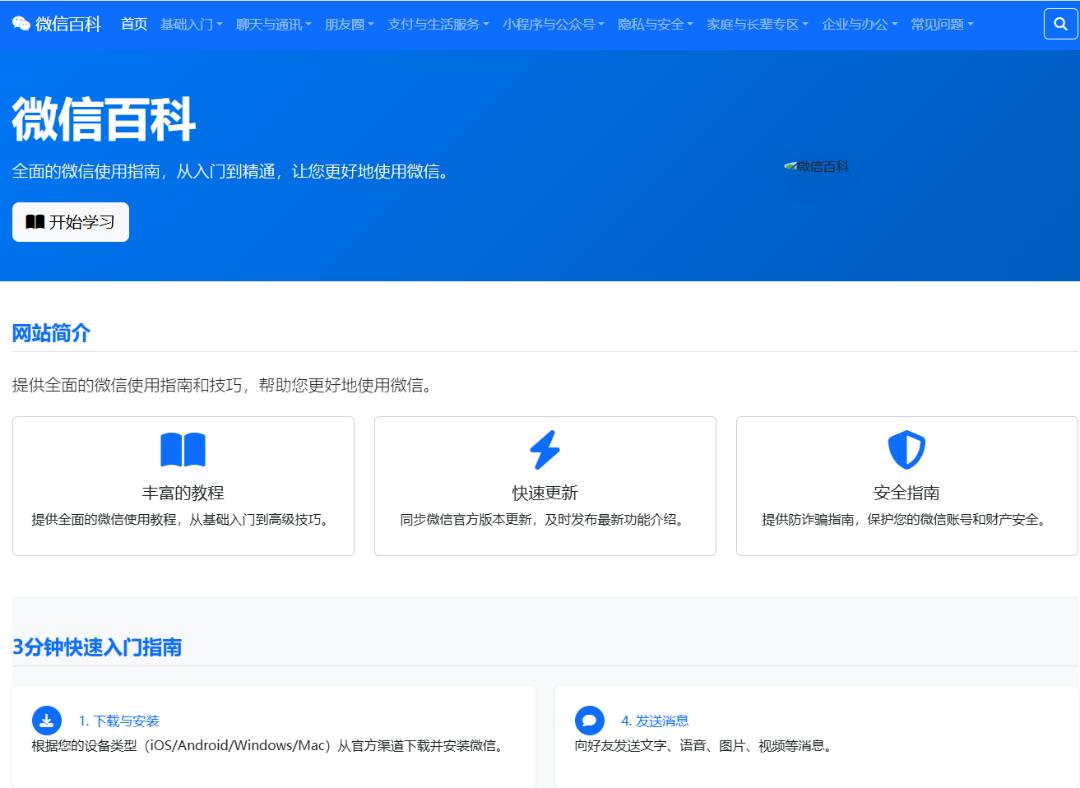
Task: Click the chat bubble icon beside 发送消息
Action: click(x=590, y=720)
